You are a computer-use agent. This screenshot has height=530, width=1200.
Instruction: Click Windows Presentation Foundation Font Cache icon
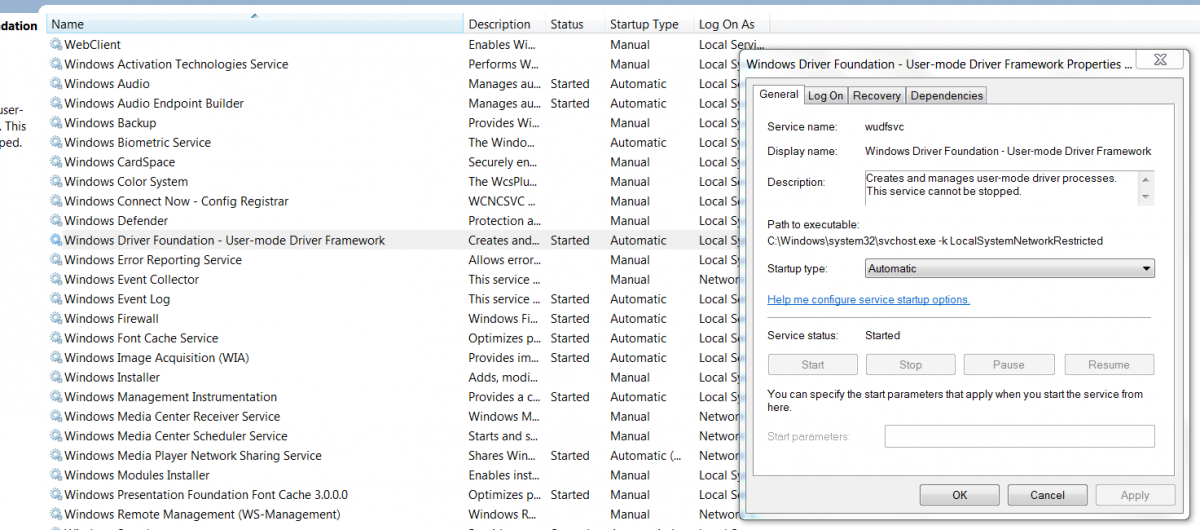click(56, 495)
